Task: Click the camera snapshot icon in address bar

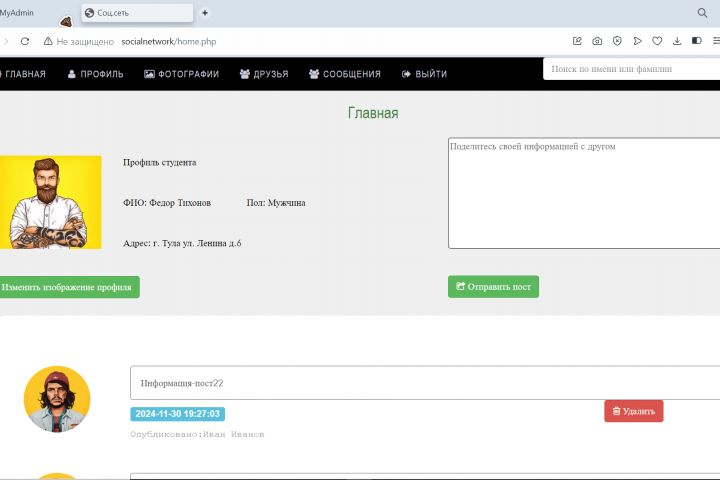Action: point(597,41)
